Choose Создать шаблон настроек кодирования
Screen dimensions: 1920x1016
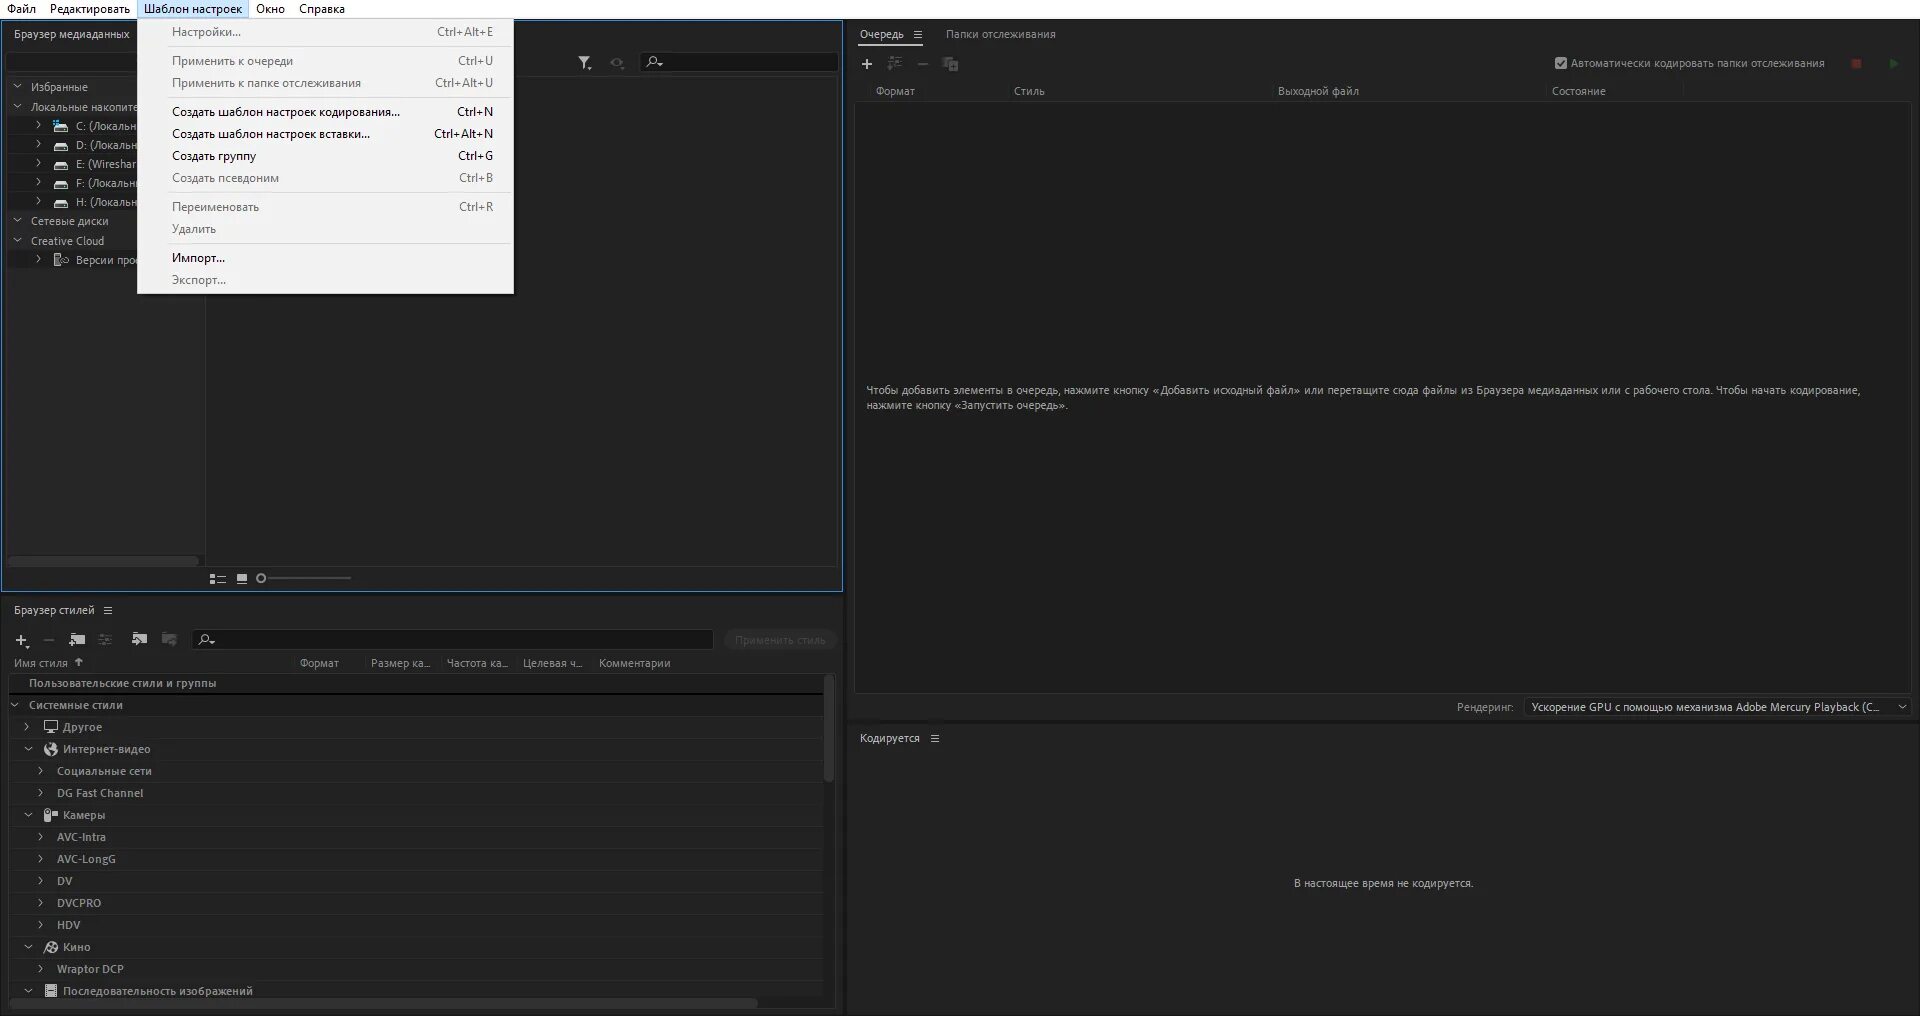tap(326, 112)
